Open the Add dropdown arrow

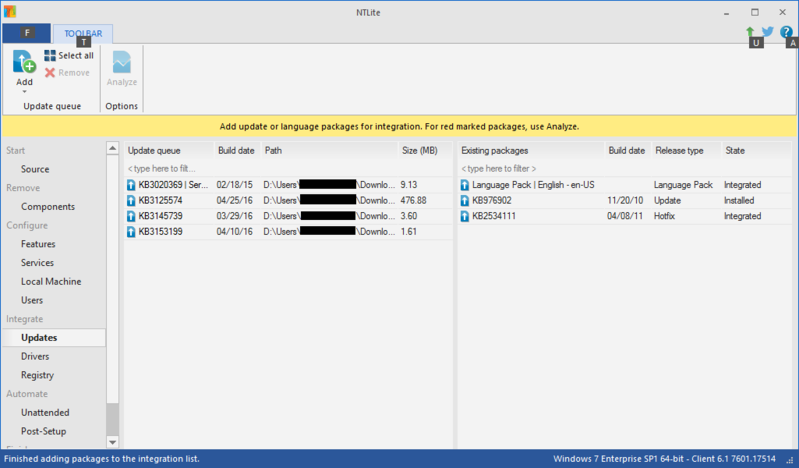[x=24, y=91]
